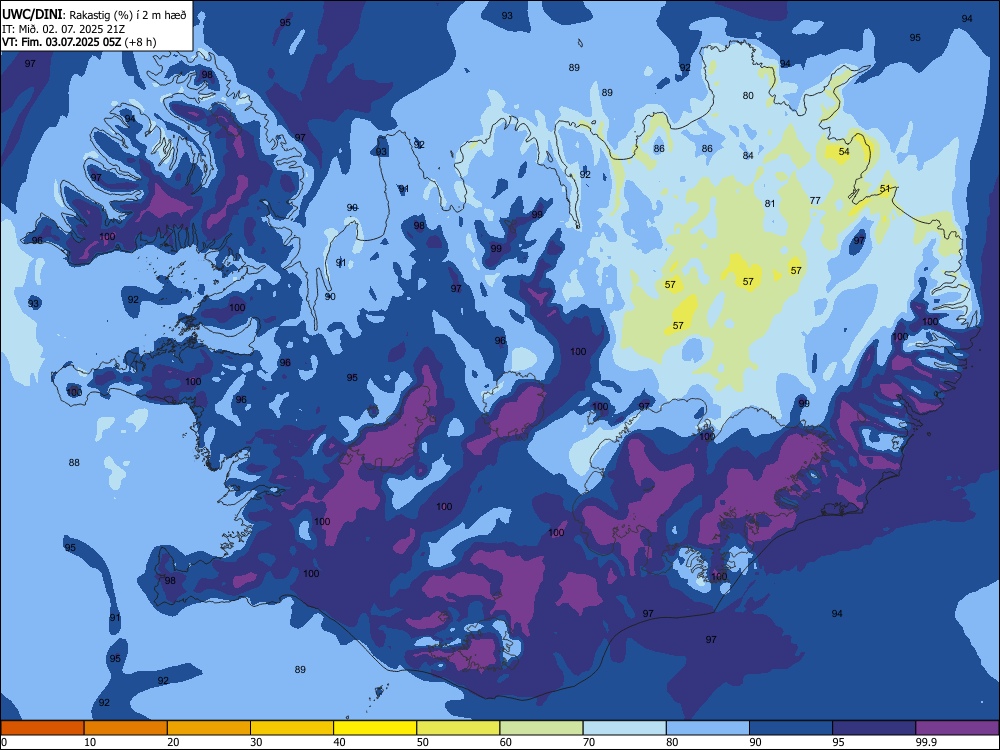Pick the 60–70 pale green legend segment

541,728
